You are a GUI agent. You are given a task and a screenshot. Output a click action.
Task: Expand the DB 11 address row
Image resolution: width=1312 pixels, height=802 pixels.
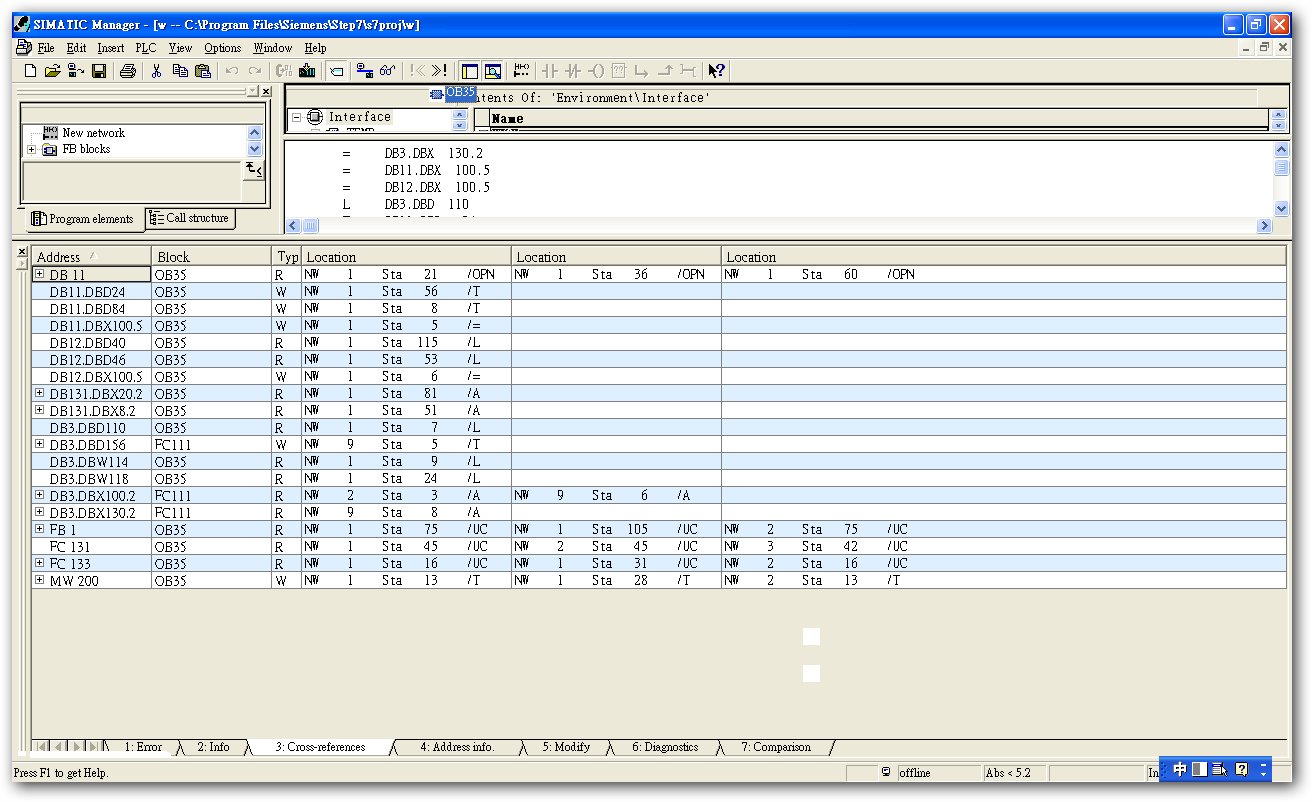click(40, 274)
